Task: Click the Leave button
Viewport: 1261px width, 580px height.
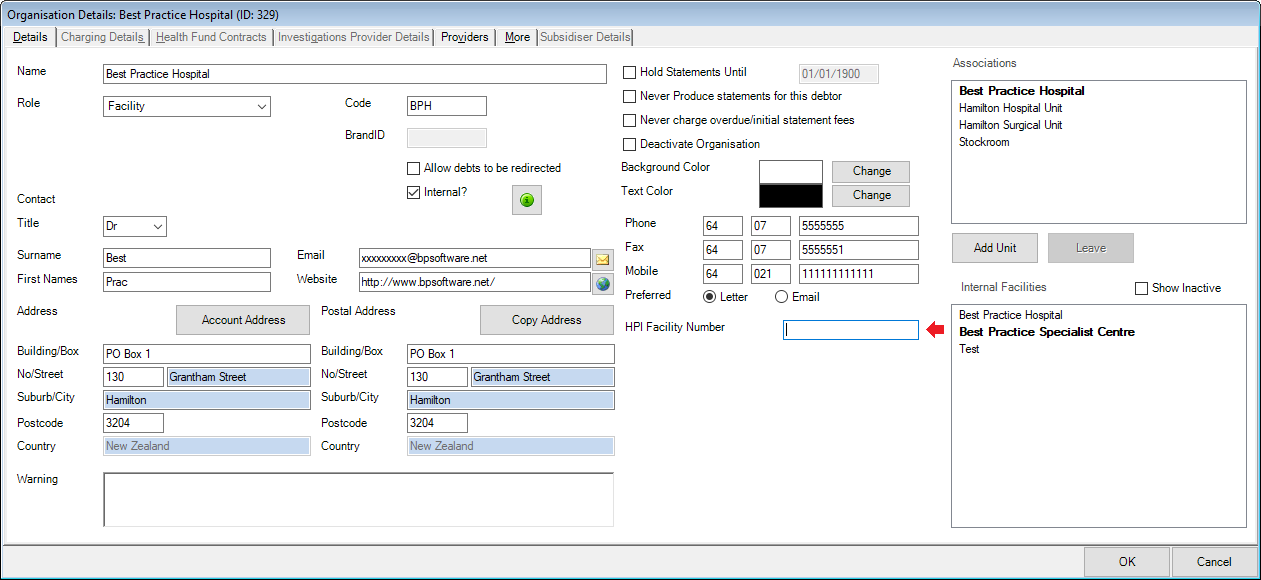Action: pos(1091,248)
